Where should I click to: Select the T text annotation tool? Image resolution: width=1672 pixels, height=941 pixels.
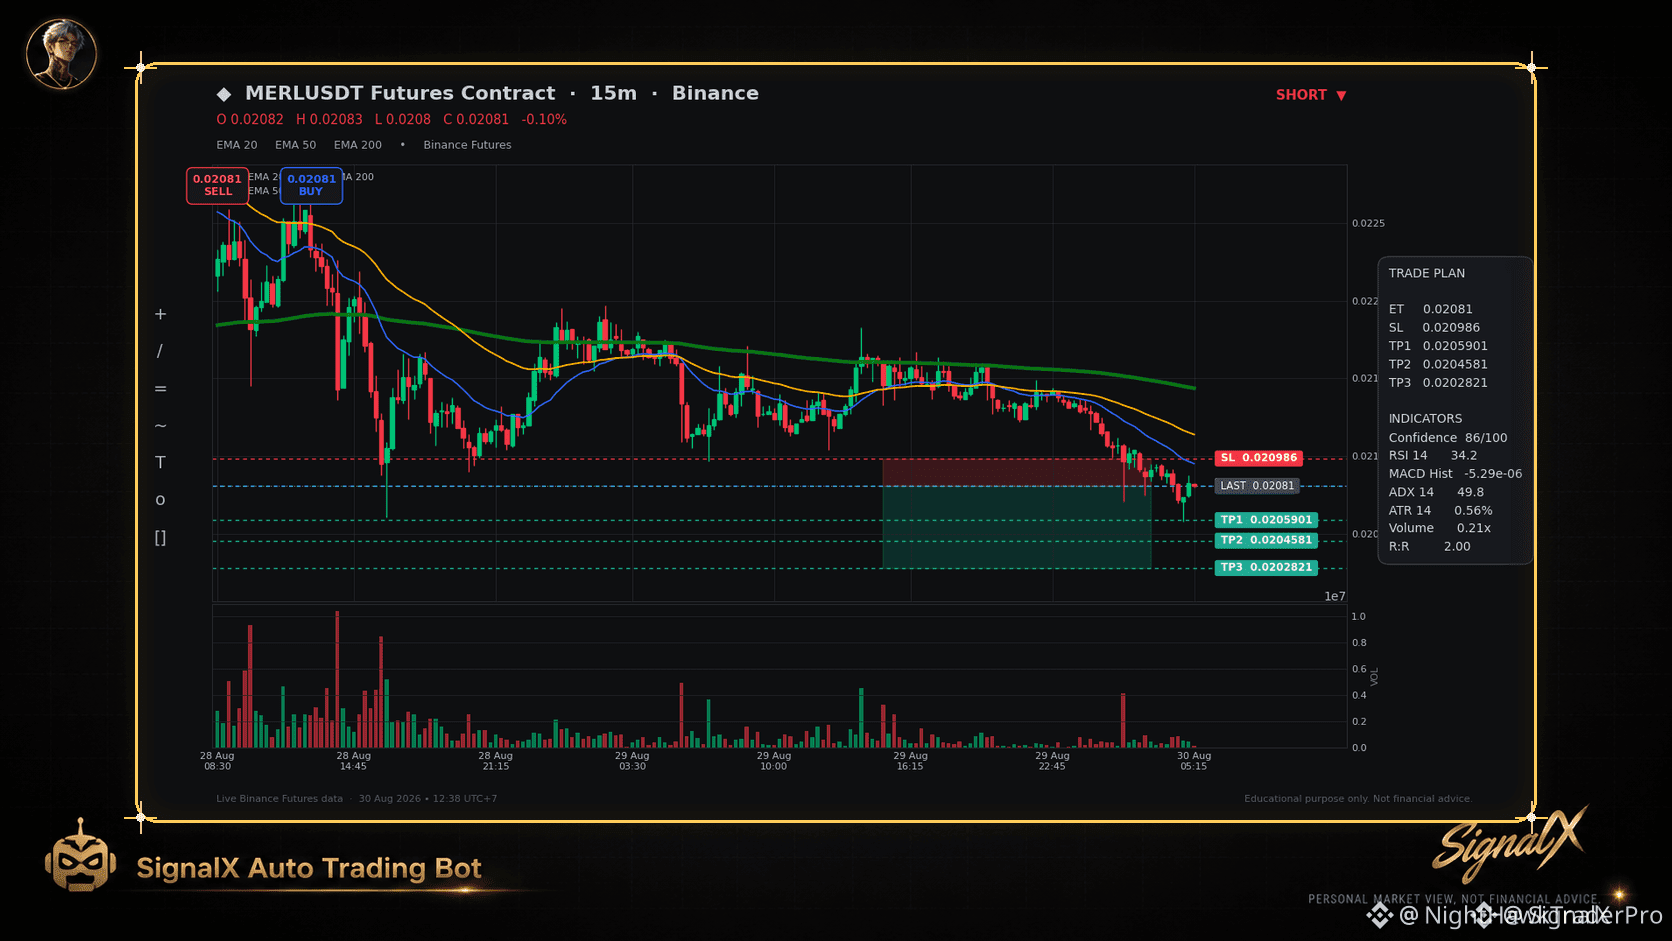[x=160, y=462]
